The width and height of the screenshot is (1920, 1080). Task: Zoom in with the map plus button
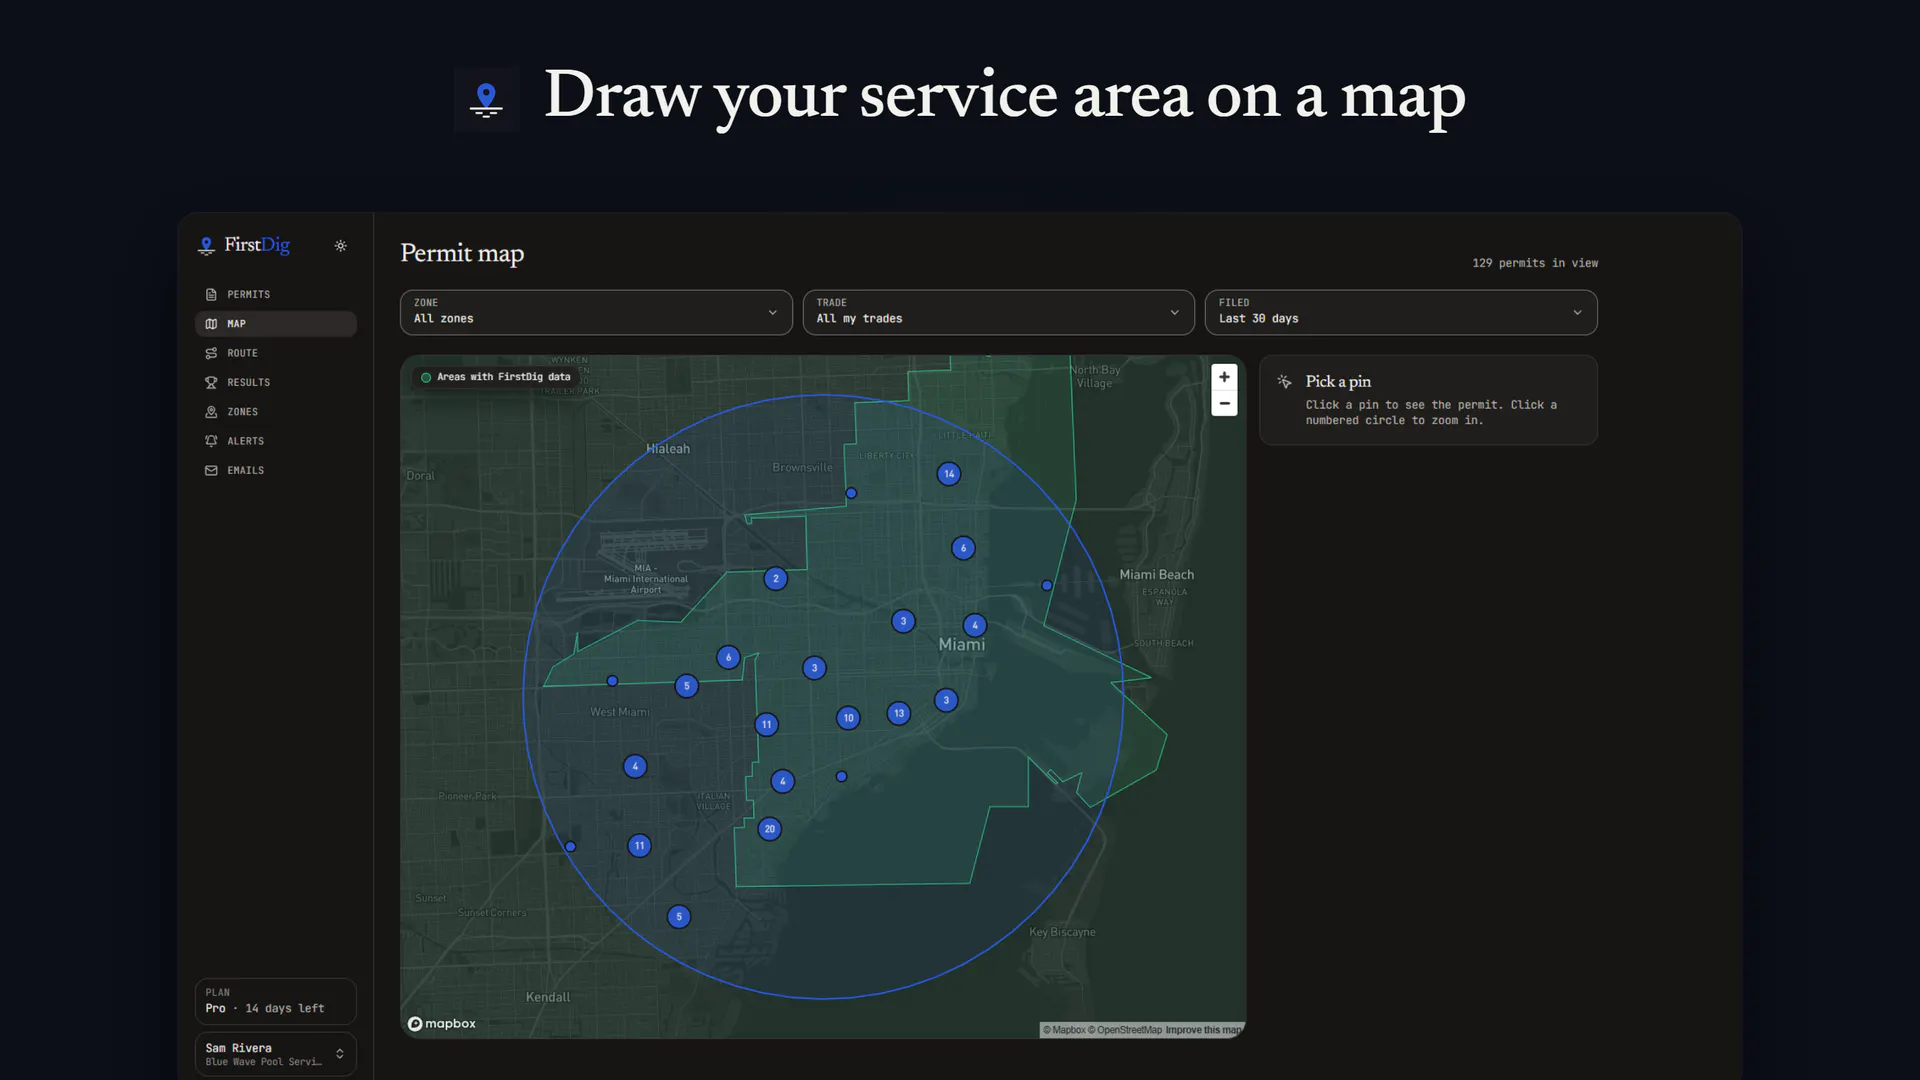[x=1224, y=377]
